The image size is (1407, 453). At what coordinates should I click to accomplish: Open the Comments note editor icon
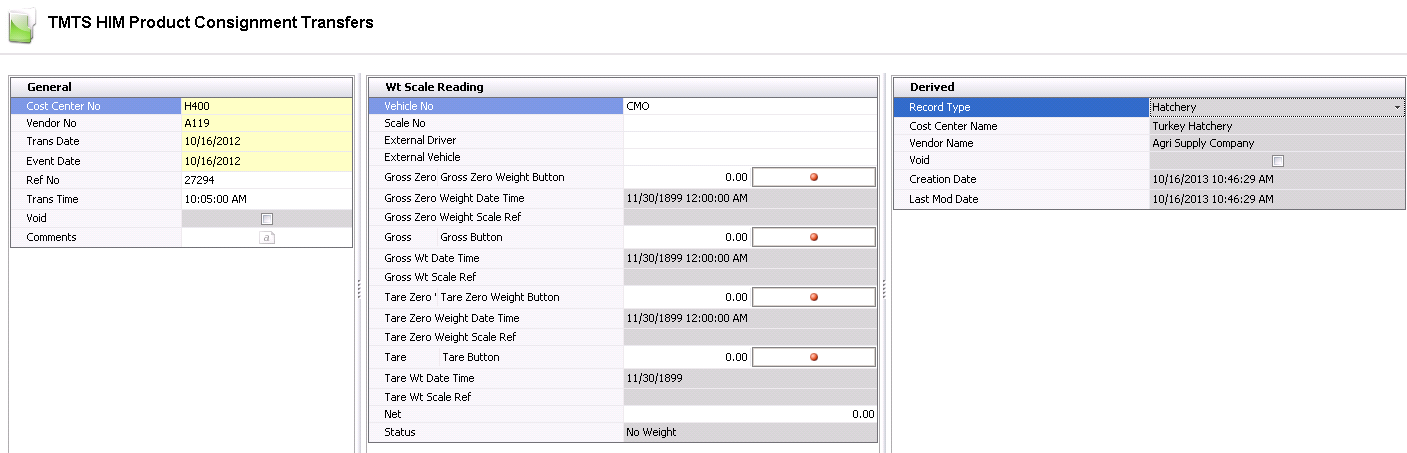266,238
